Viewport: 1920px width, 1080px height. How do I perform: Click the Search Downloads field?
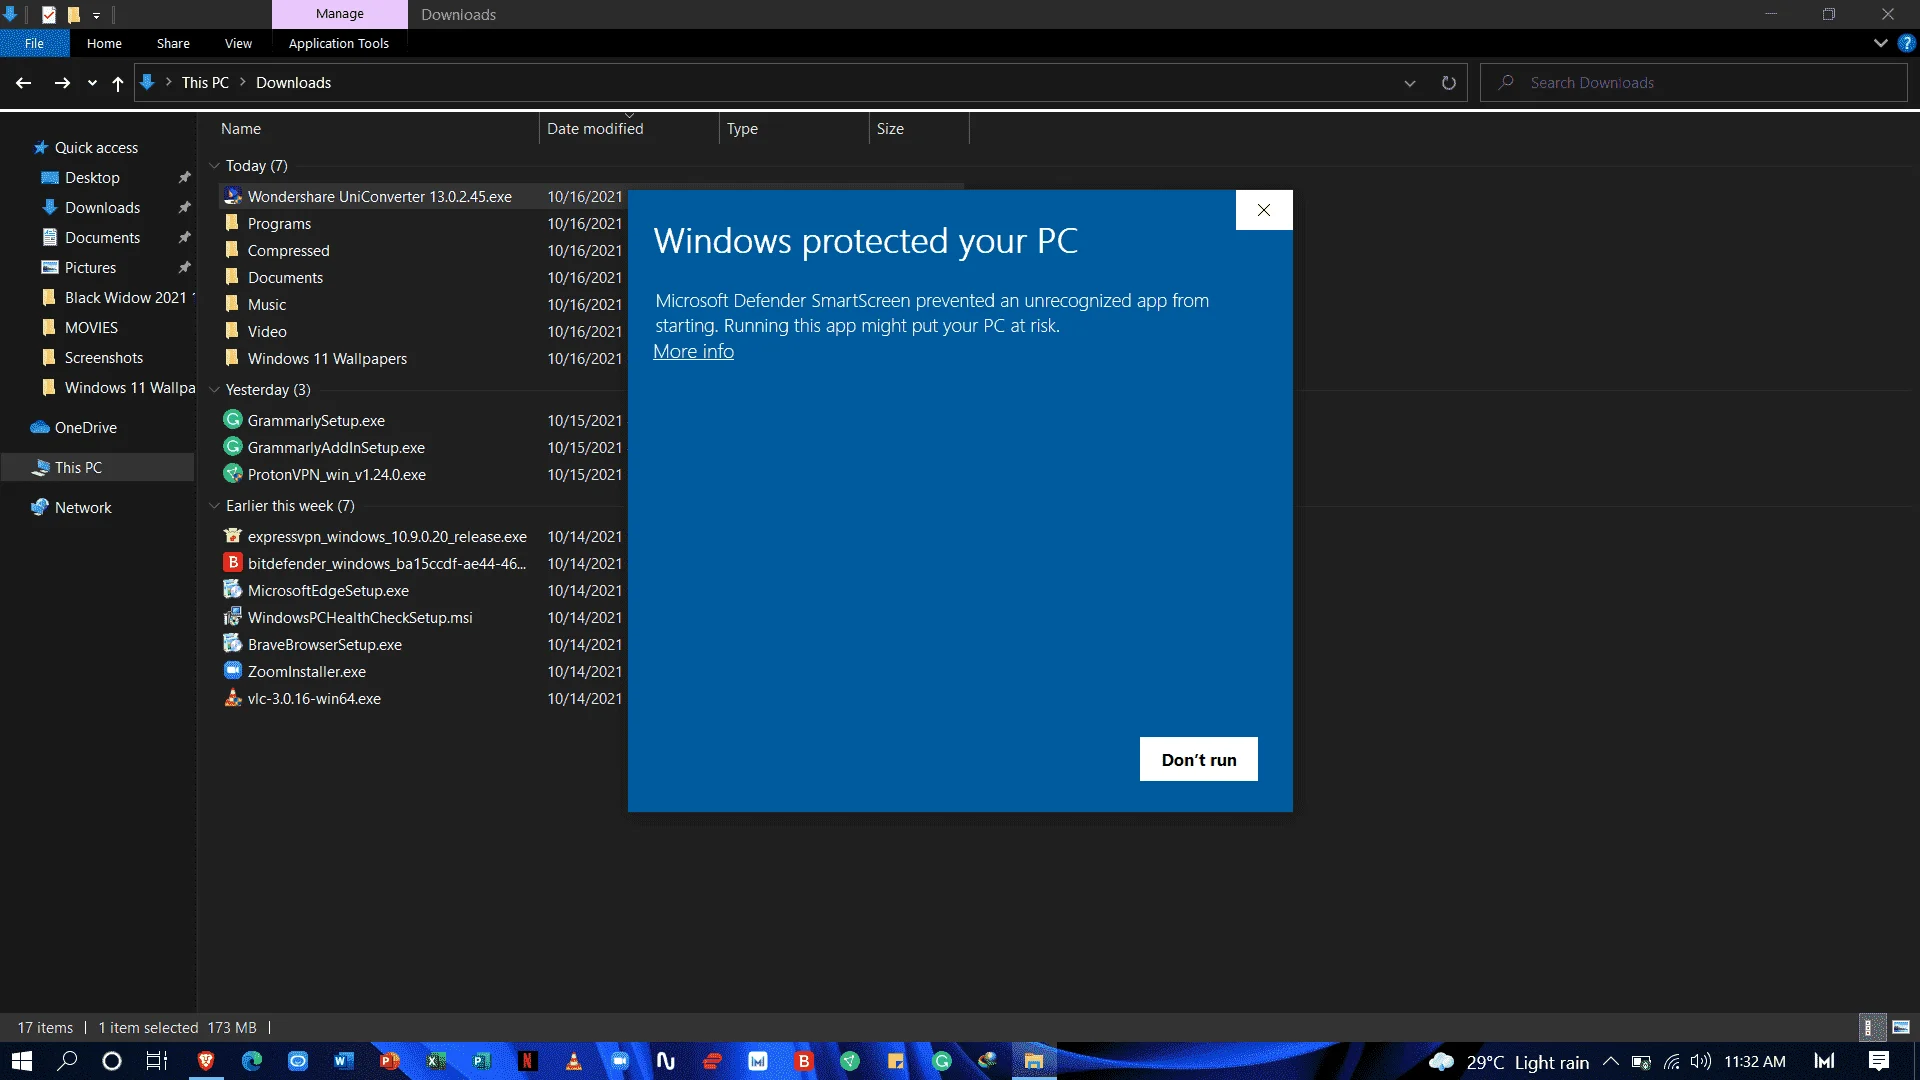(x=1694, y=83)
